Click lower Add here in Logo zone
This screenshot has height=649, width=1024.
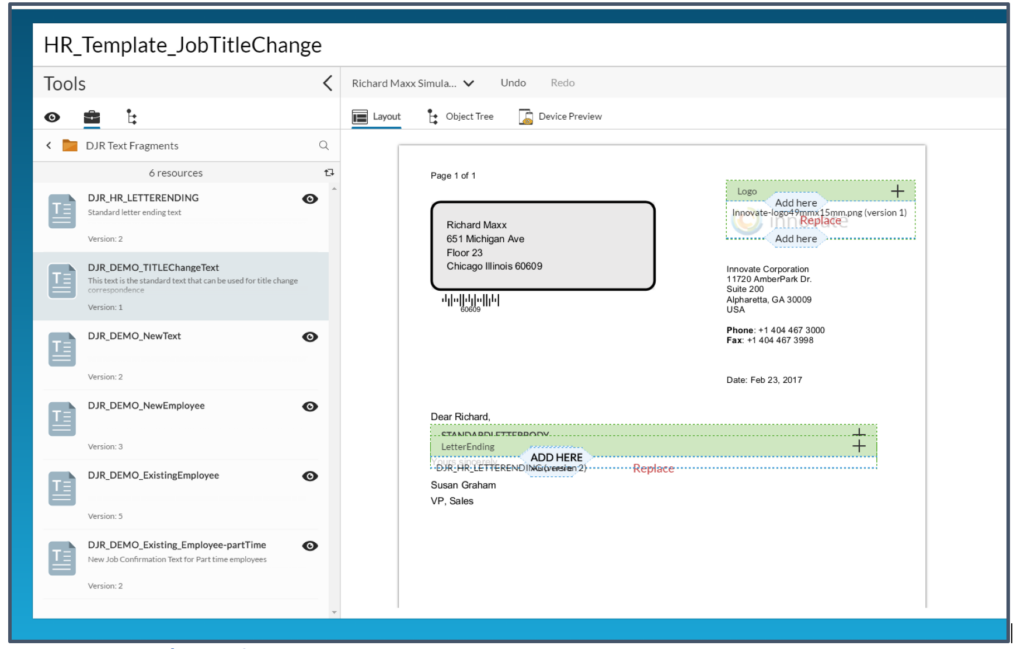795,239
